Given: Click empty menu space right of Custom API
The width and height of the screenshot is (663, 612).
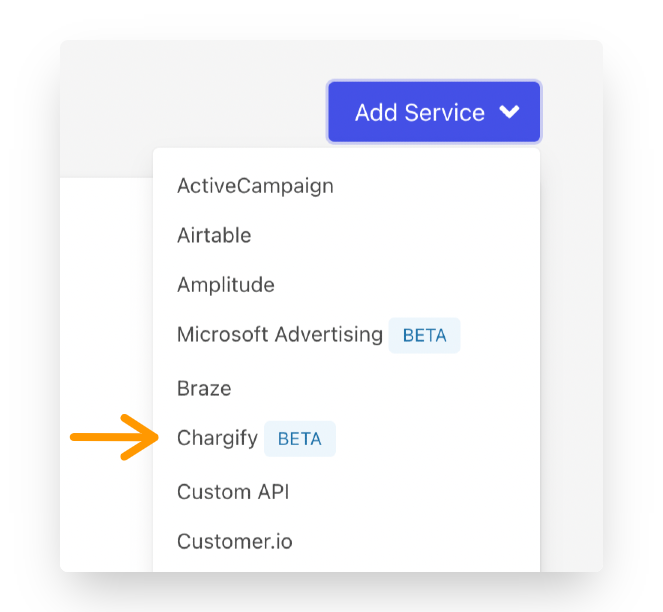Looking at the screenshot, I should coord(420,492).
